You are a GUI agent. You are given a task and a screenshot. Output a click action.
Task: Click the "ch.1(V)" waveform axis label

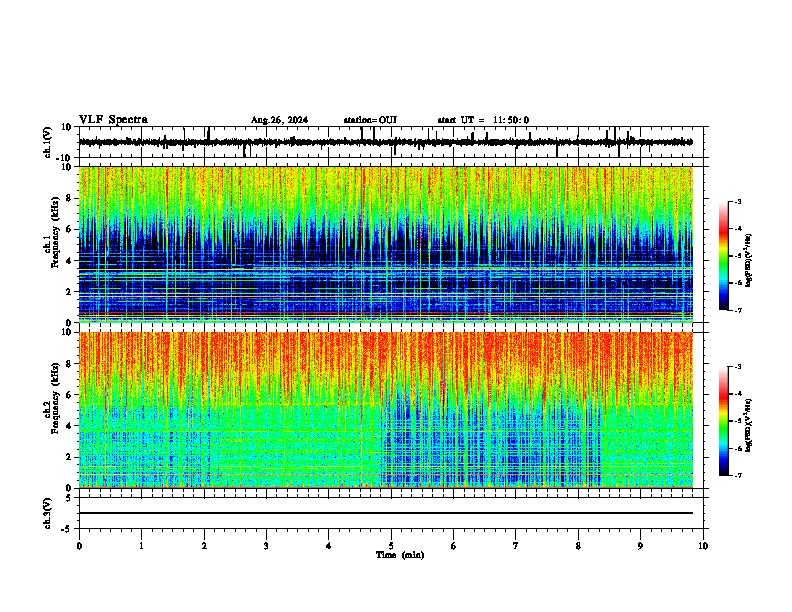point(49,142)
